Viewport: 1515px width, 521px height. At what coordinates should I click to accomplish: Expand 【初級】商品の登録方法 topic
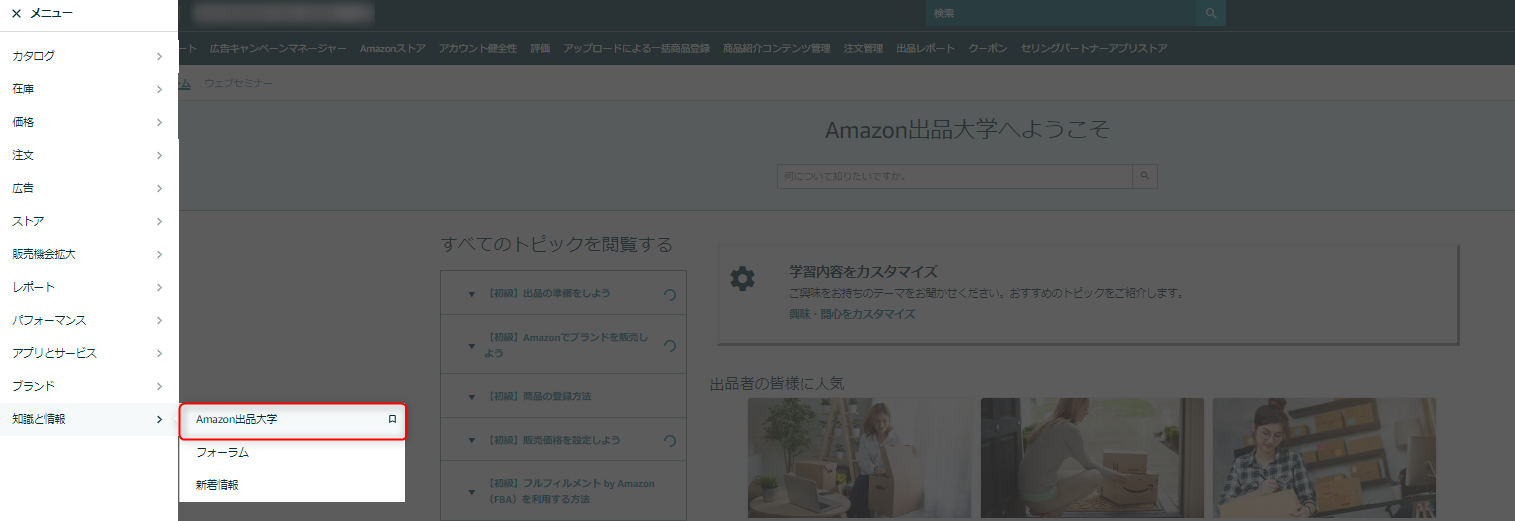pyautogui.click(x=563, y=396)
